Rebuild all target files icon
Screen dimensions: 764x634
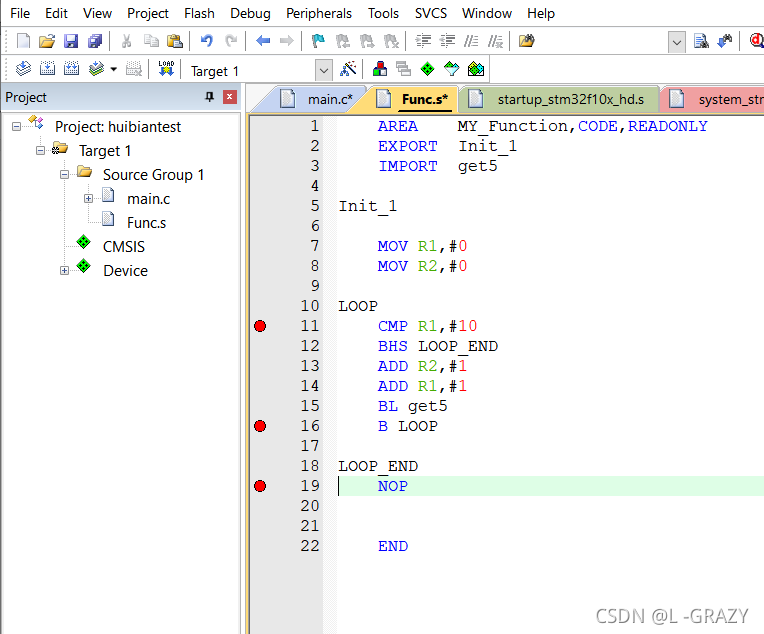click(x=71, y=69)
